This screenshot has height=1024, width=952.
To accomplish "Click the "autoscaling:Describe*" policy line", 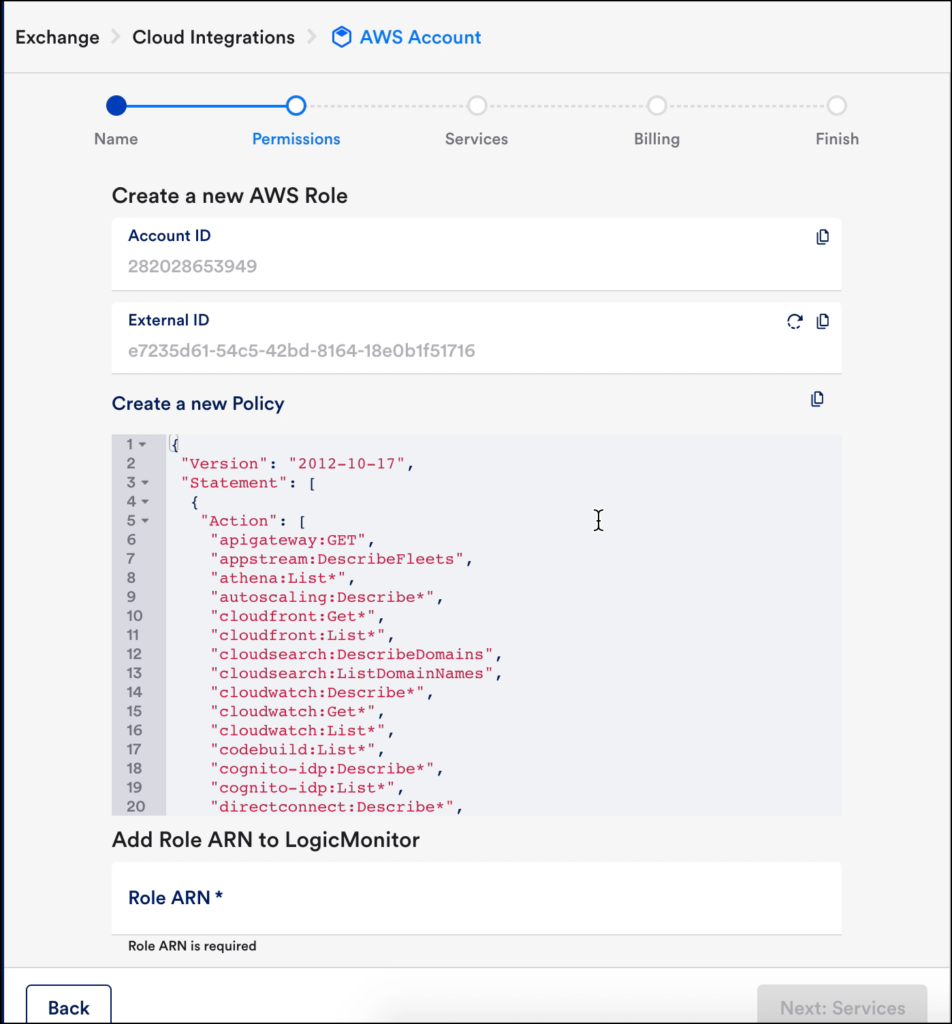I will coord(326,597).
